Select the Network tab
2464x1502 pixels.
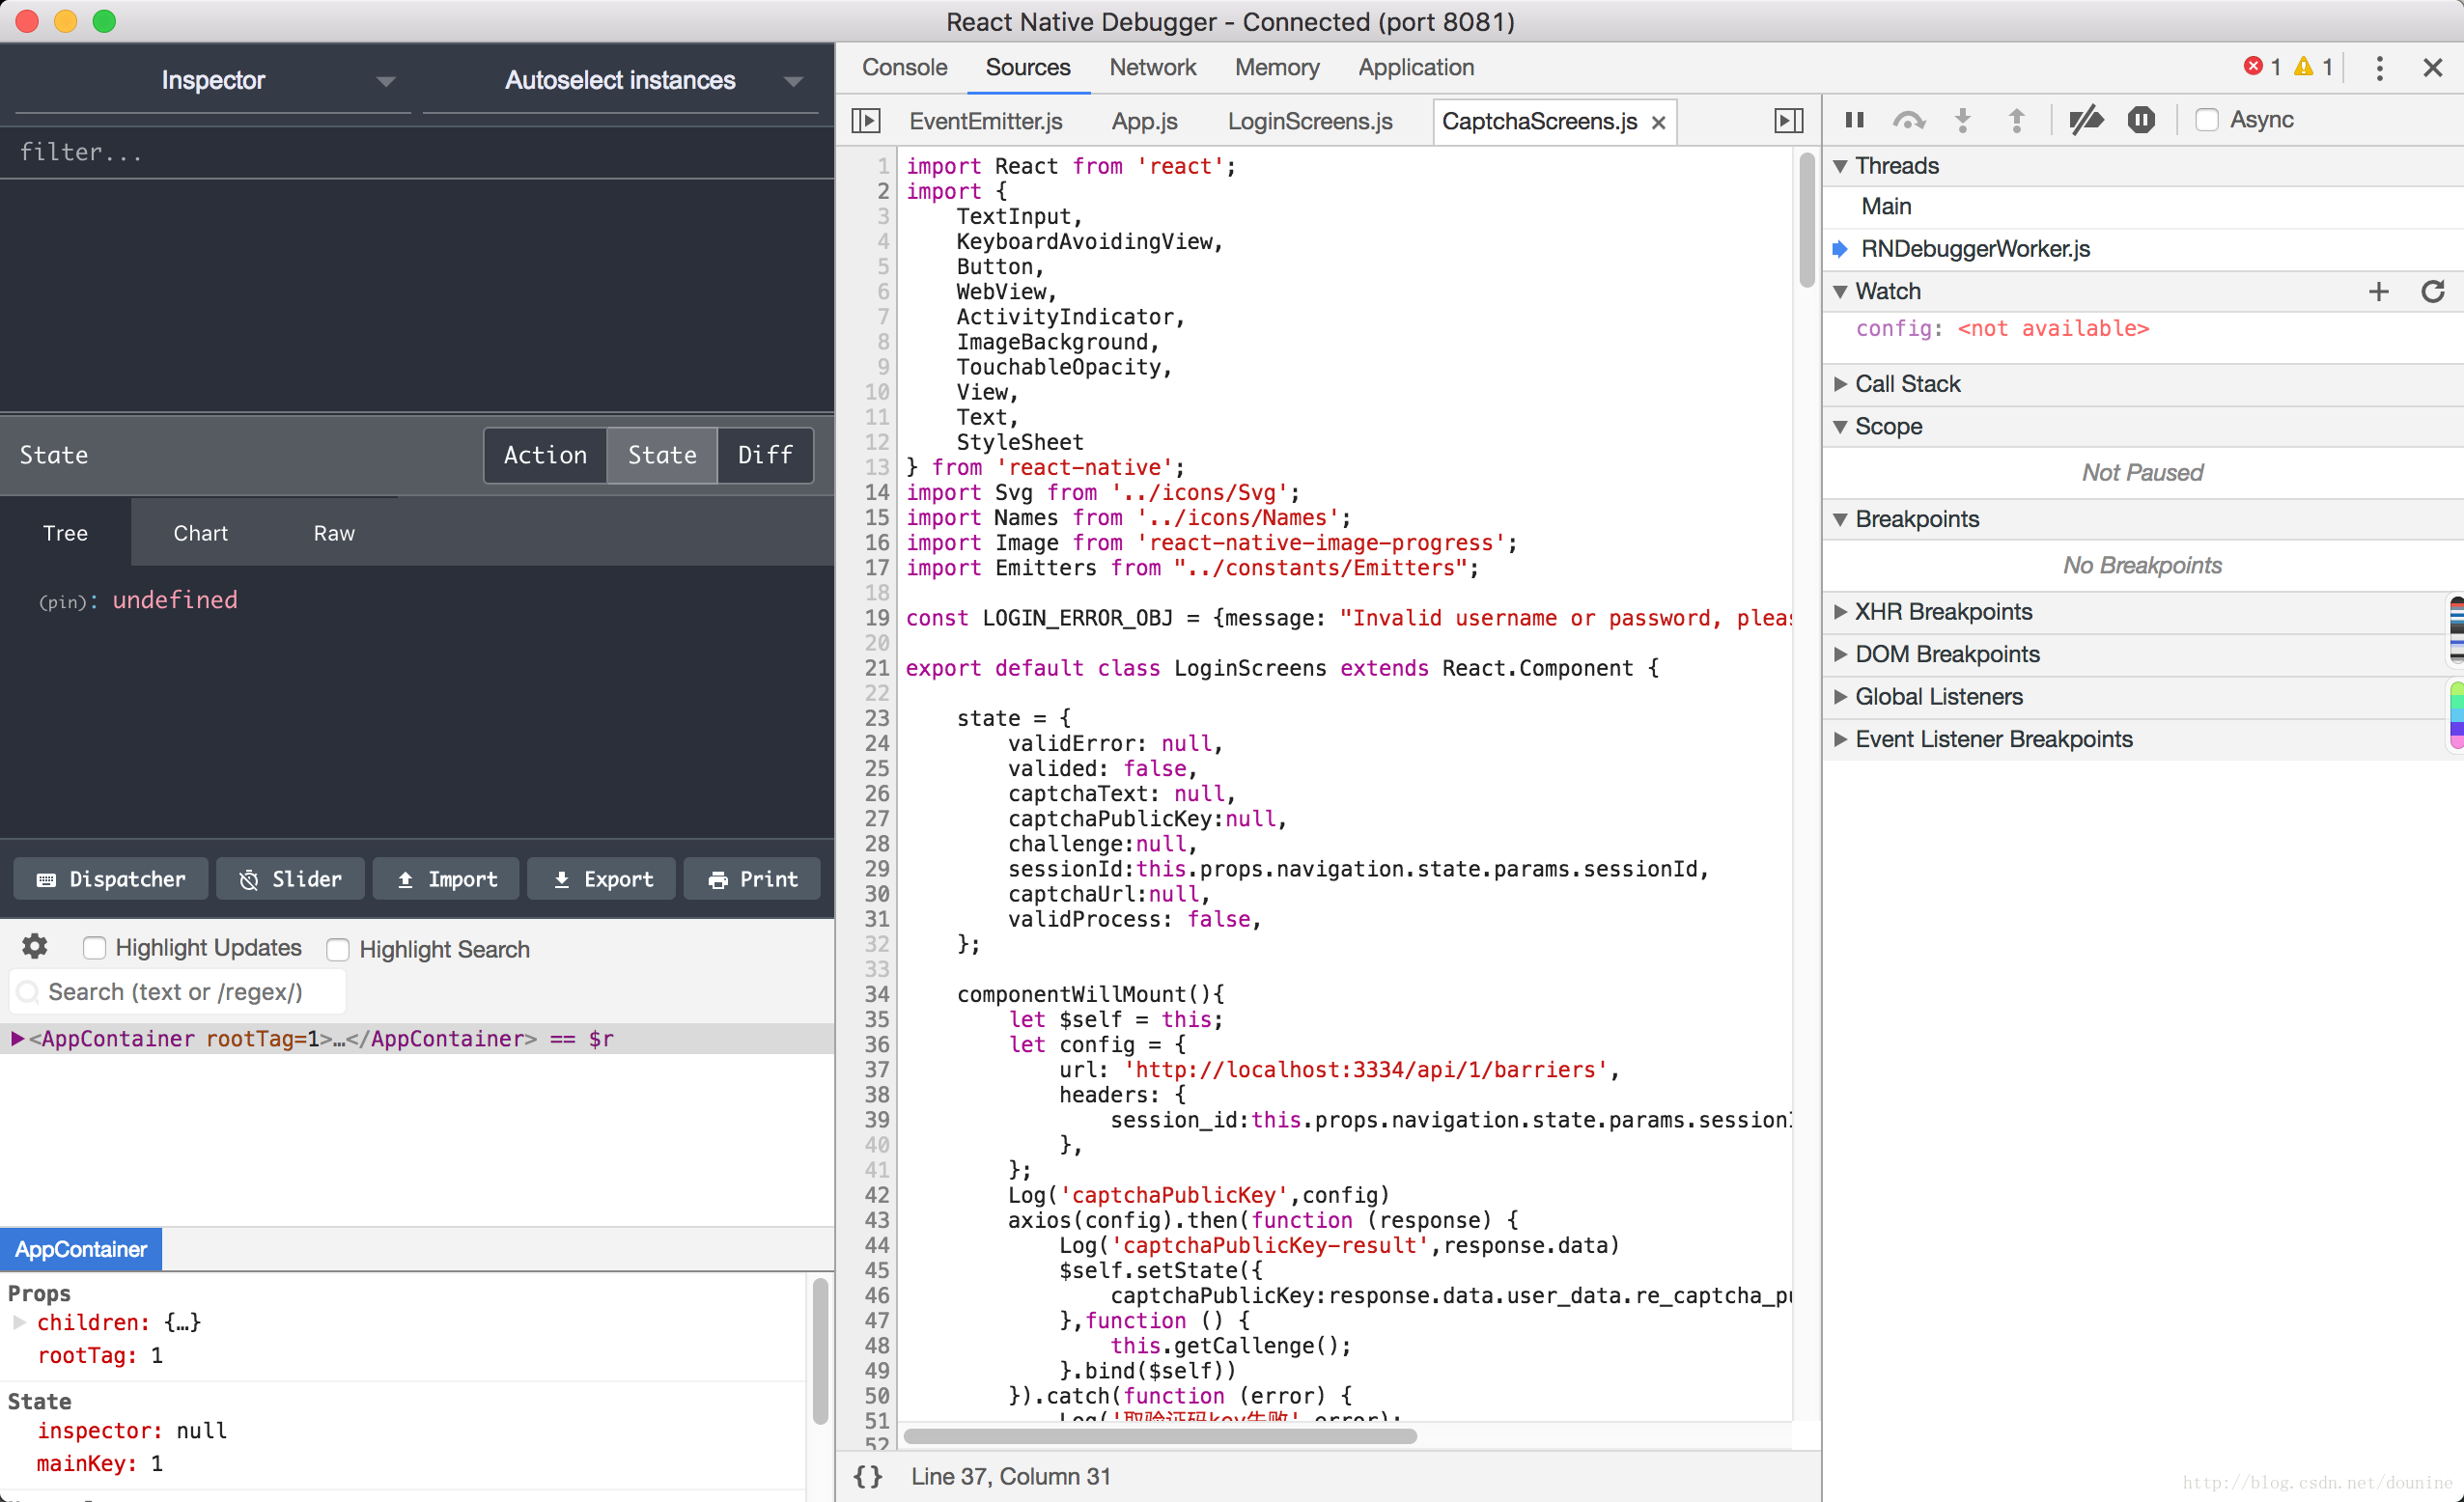pos(1155,65)
